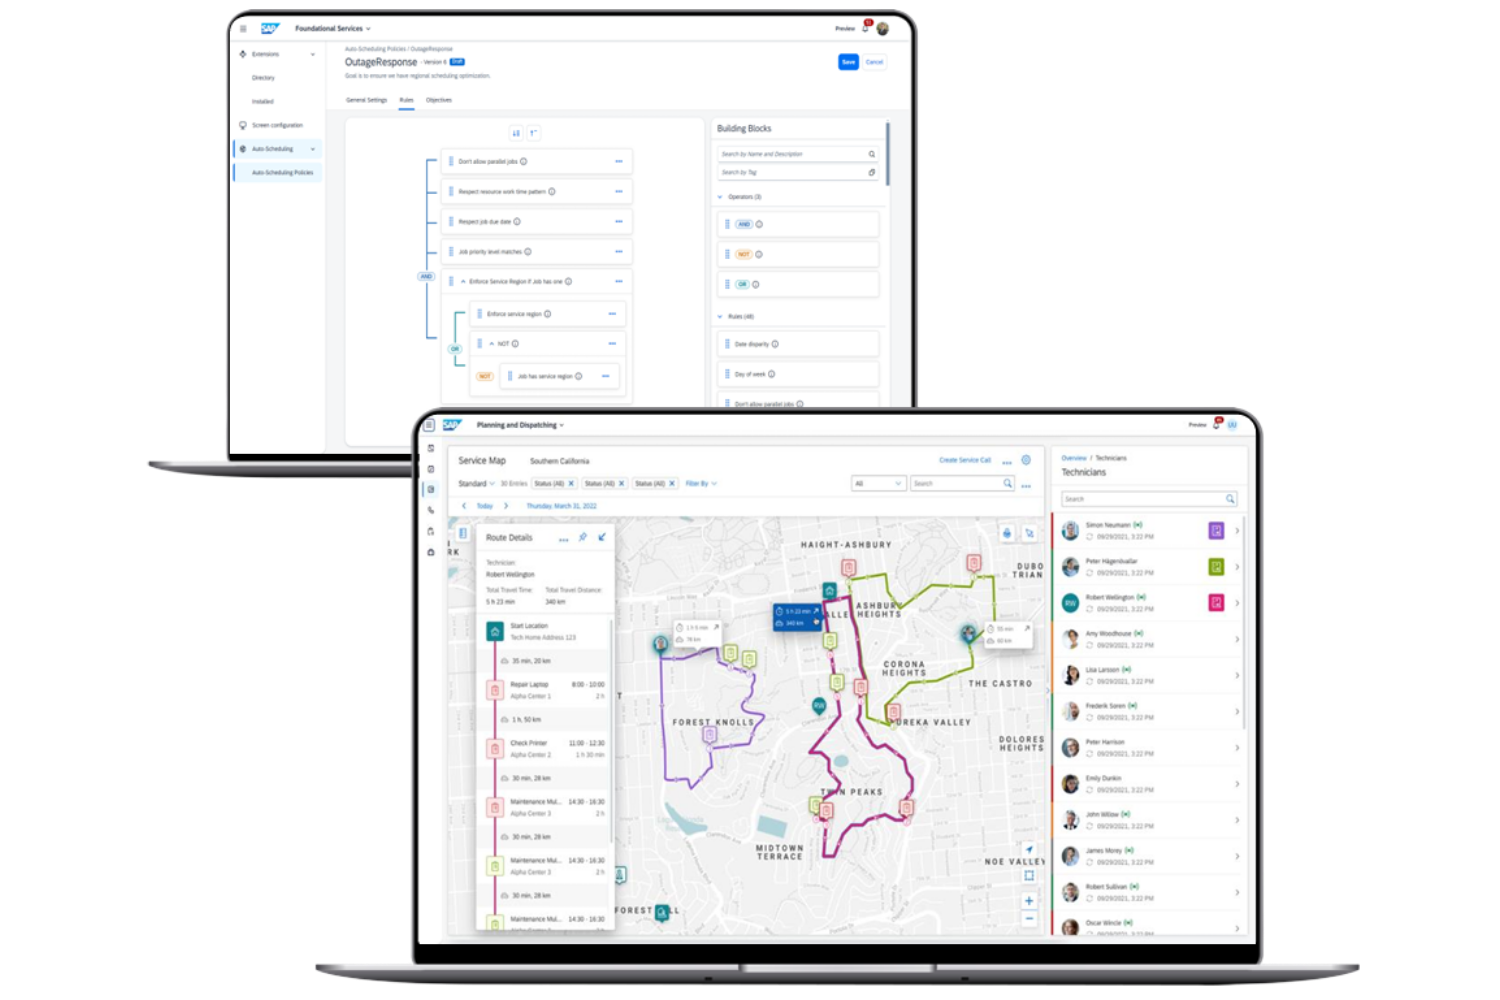Open the phone icon in left sidebar
This screenshot has width=1500, height=1000.
pyautogui.click(x=431, y=510)
